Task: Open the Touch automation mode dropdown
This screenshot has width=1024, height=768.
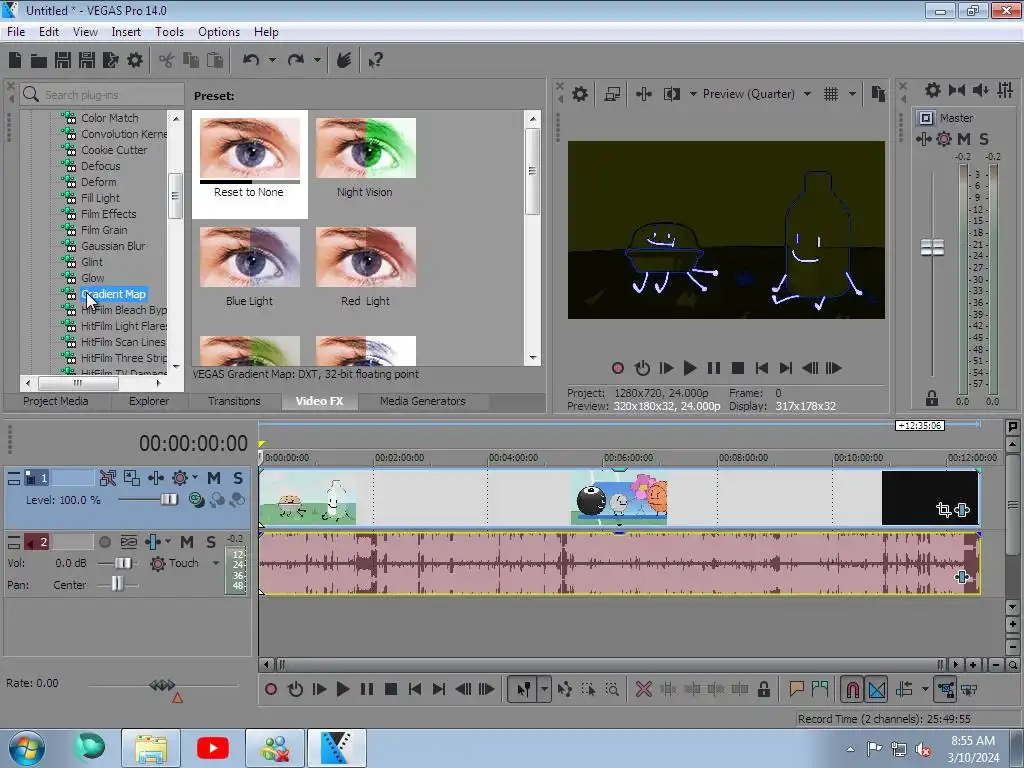Action: tap(216, 563)
